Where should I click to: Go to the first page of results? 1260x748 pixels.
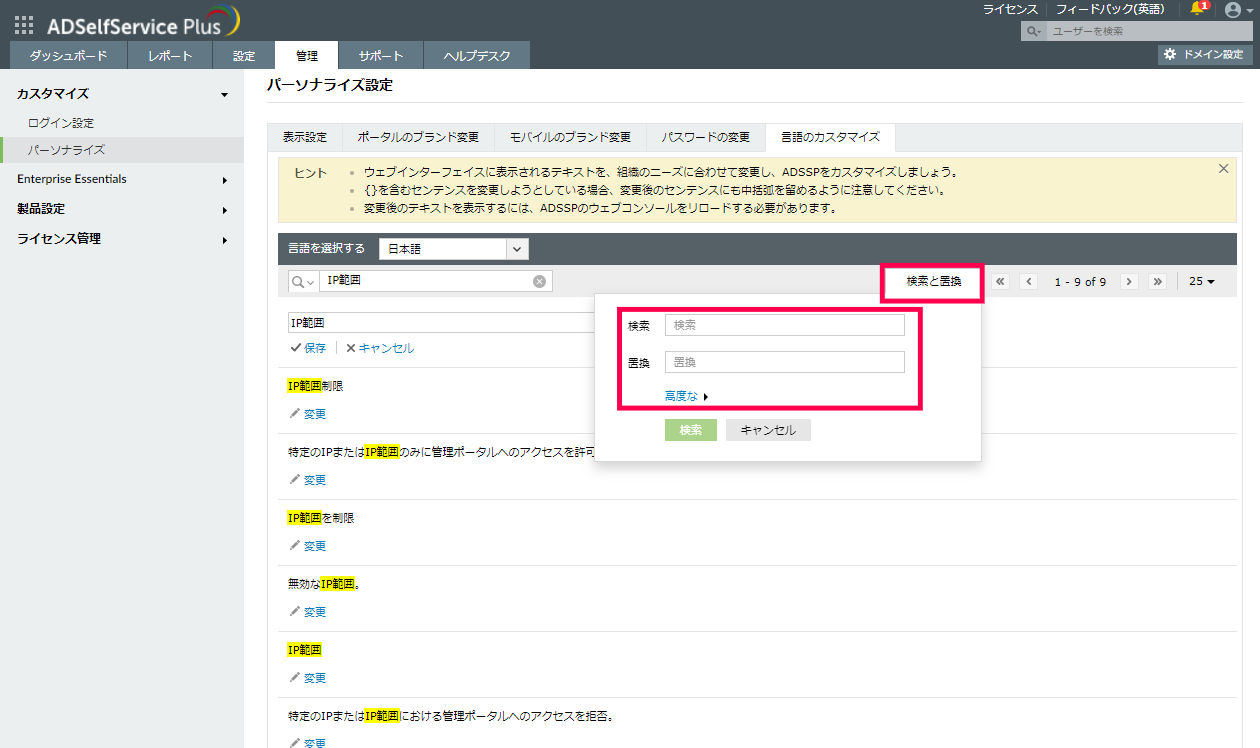1000,282
